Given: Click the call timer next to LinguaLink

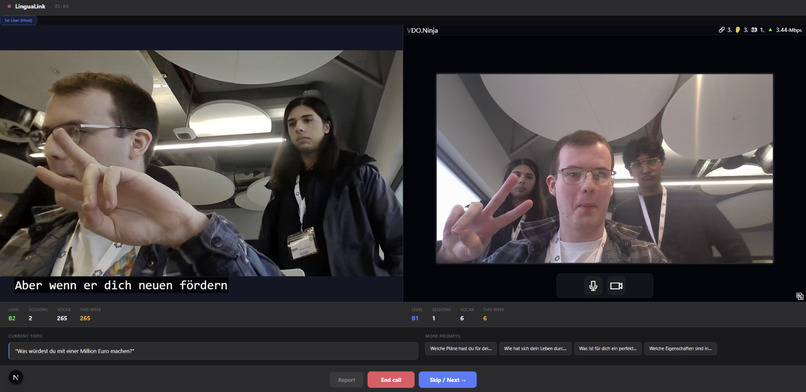Looking at the screenshot, I should 61,6.
